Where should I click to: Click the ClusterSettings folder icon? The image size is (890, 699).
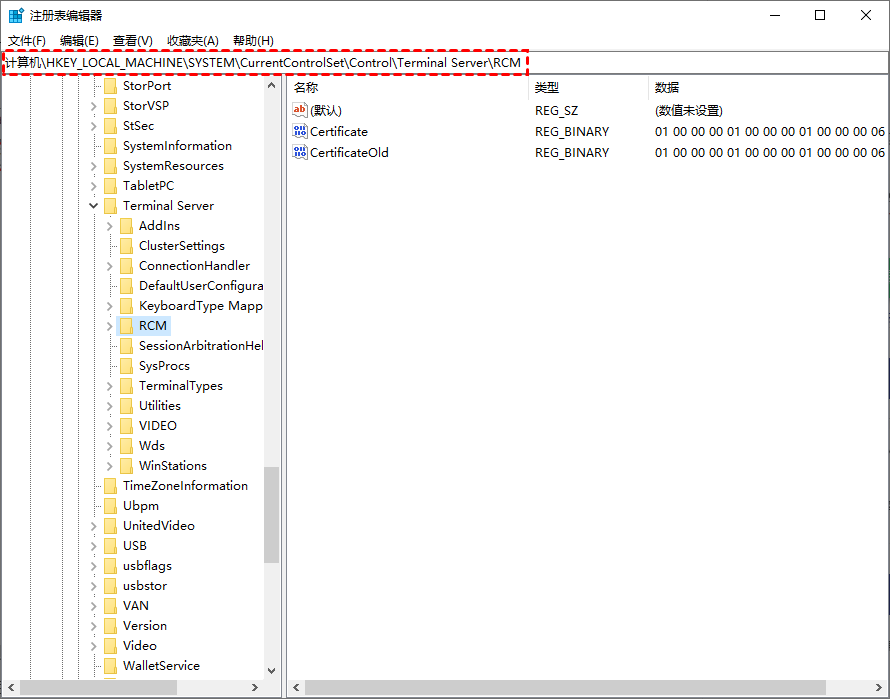click(127, 246)
